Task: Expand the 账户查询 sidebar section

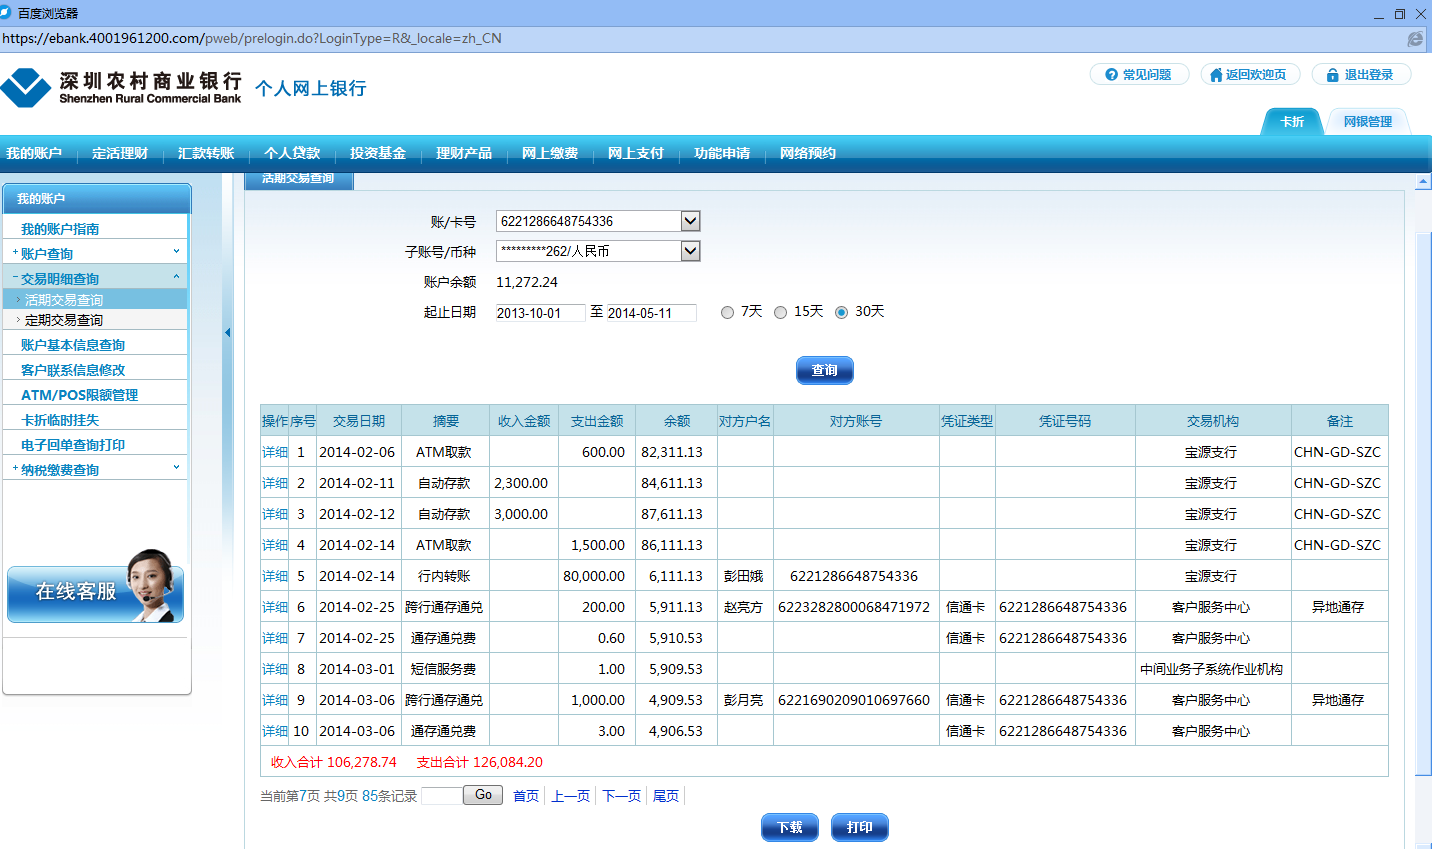Action: [x=95, y=254]
